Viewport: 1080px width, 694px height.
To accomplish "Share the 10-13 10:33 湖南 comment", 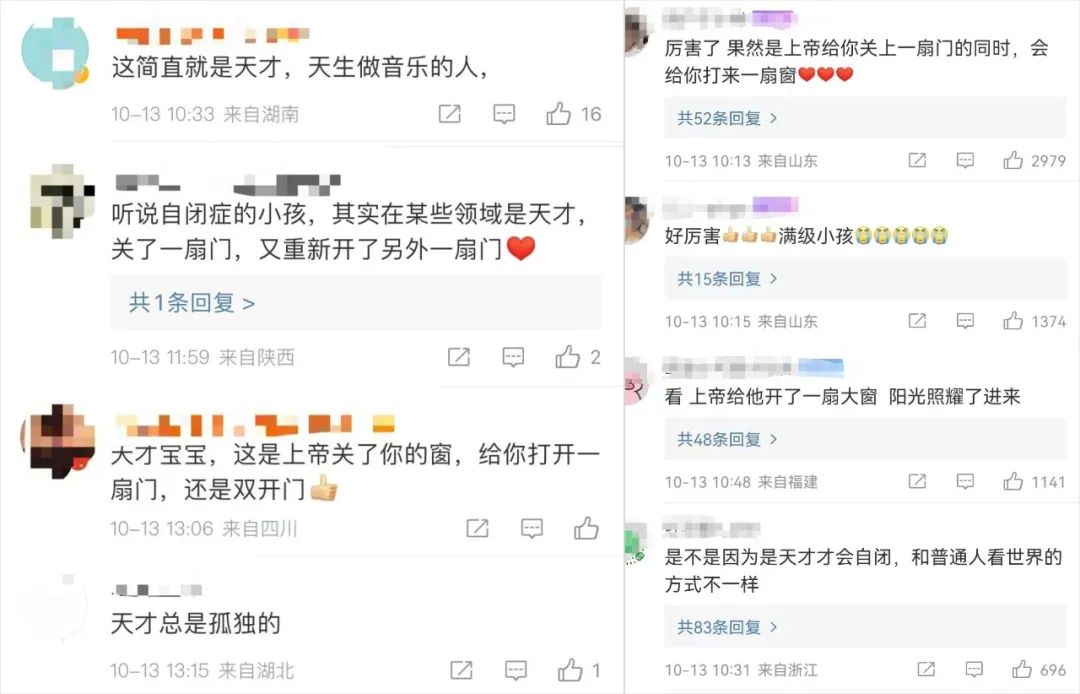I will [x=450, y=114].
